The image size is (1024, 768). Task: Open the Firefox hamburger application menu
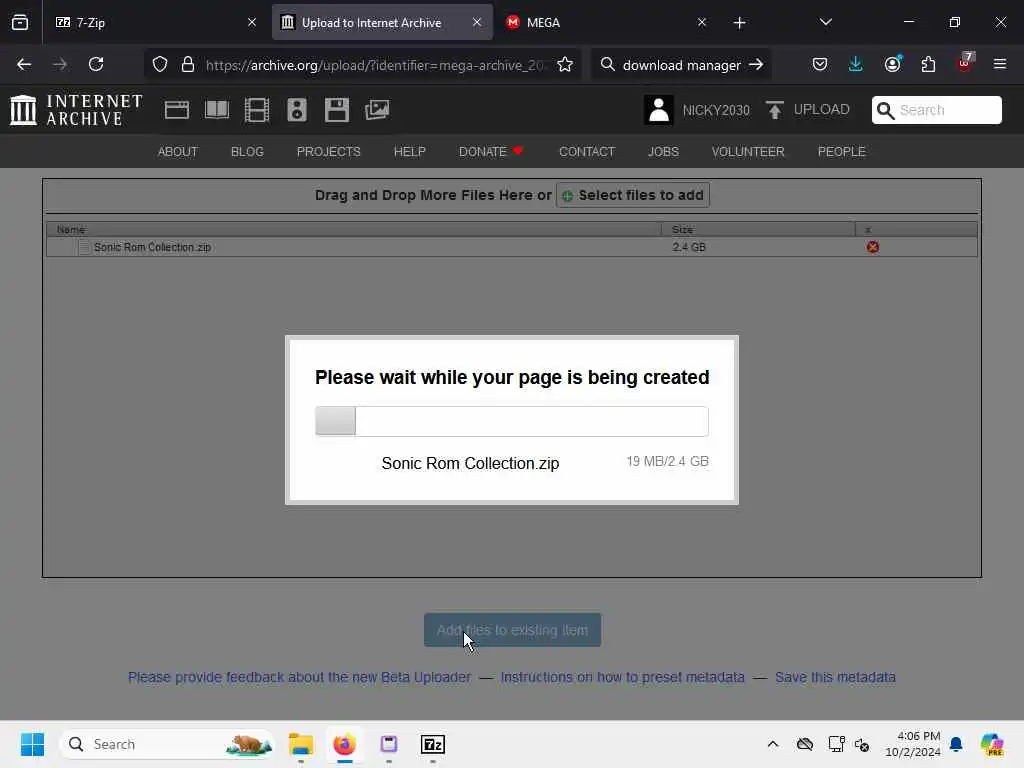pyautogui.click(x=1000, y=64)
